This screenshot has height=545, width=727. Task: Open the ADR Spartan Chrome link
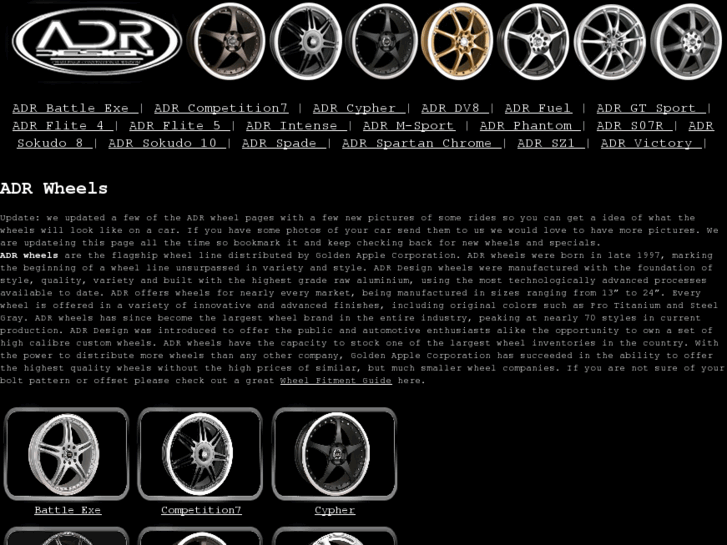tap(421, 143)
